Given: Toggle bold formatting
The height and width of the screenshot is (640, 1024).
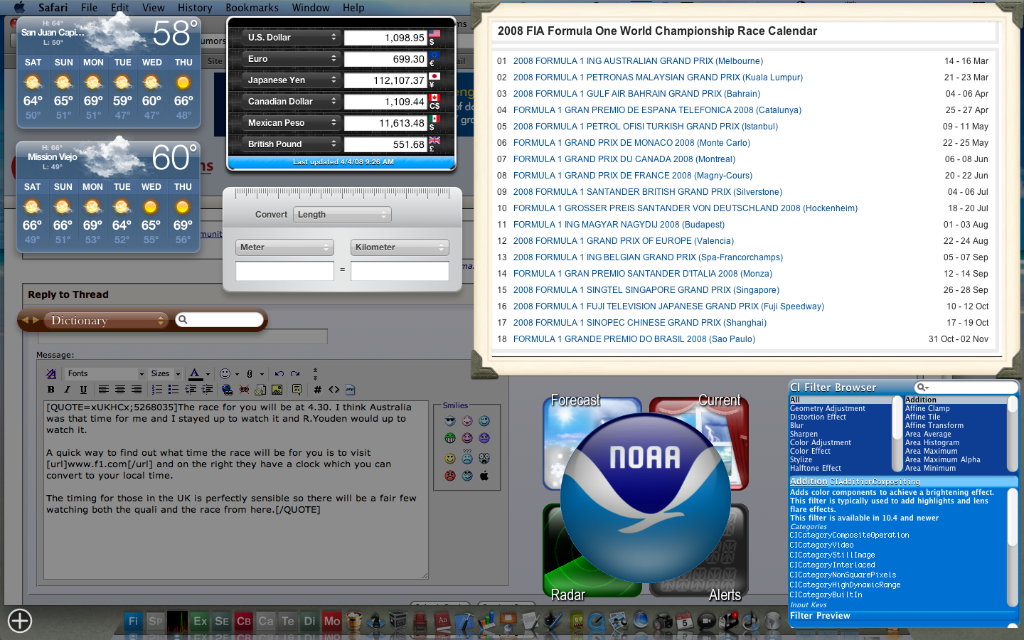Looking at the screenshot, I should click(x=51, y=390).
